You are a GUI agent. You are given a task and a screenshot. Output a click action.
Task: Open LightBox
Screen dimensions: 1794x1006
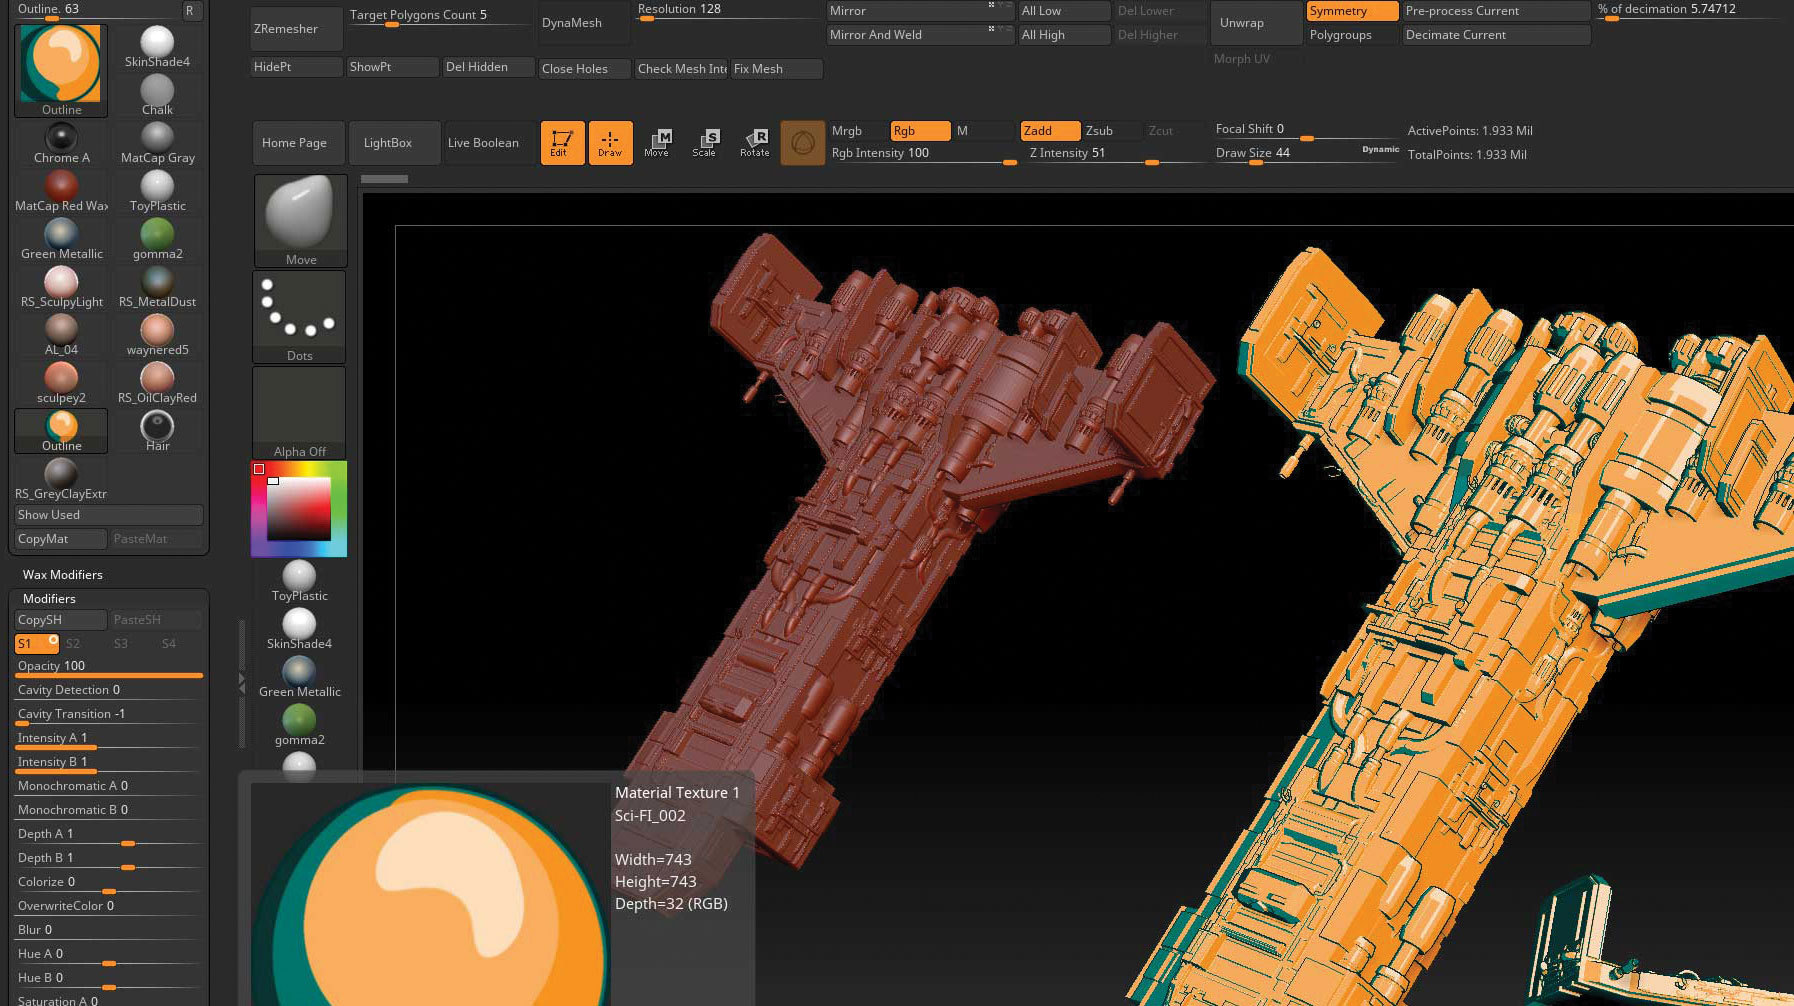[395, 143]
